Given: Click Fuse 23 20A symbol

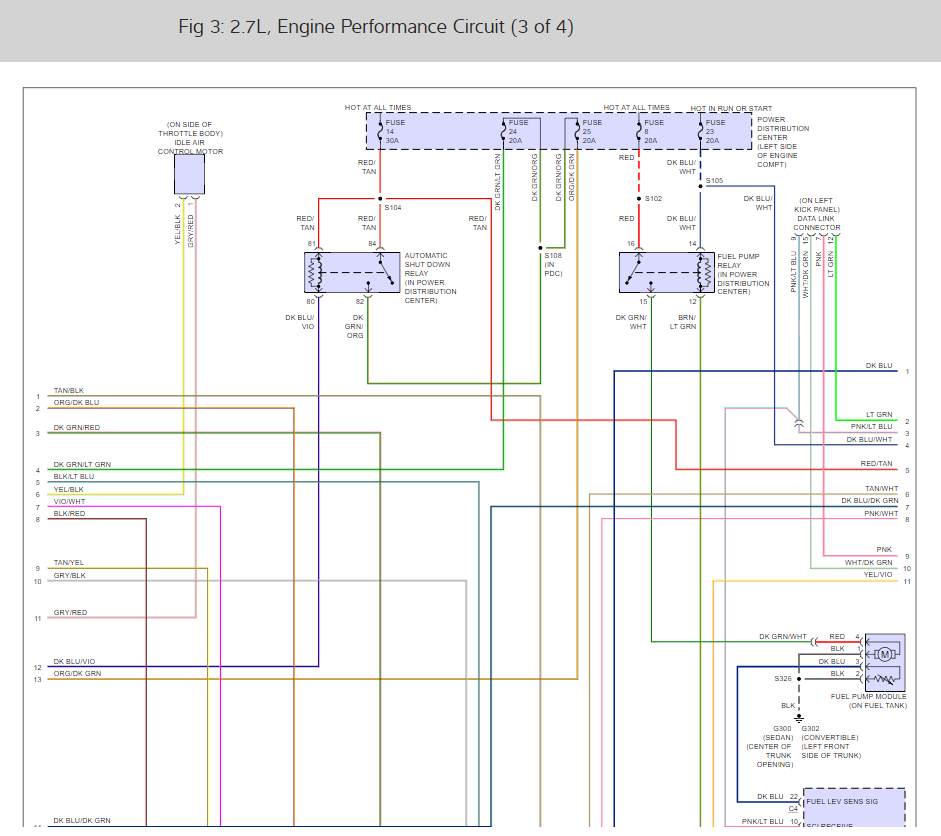Looking at the screenshot, I should coord(700,131).
